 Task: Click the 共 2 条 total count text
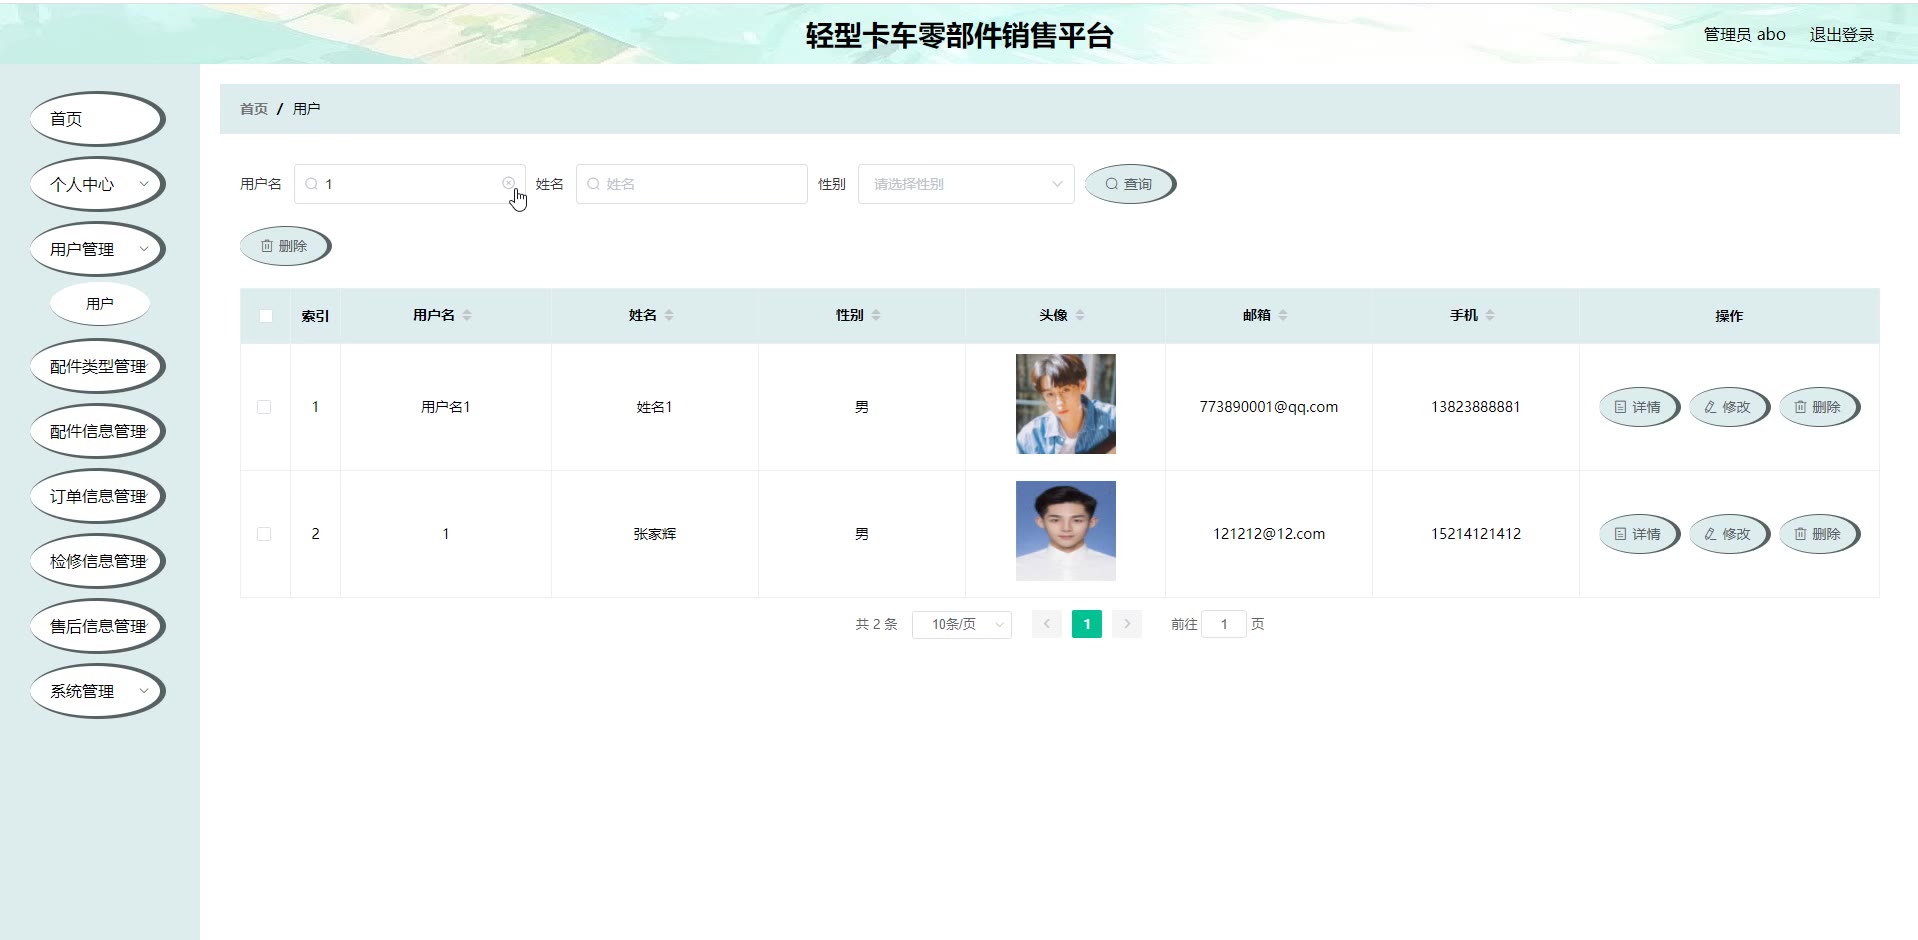(876, 624)
